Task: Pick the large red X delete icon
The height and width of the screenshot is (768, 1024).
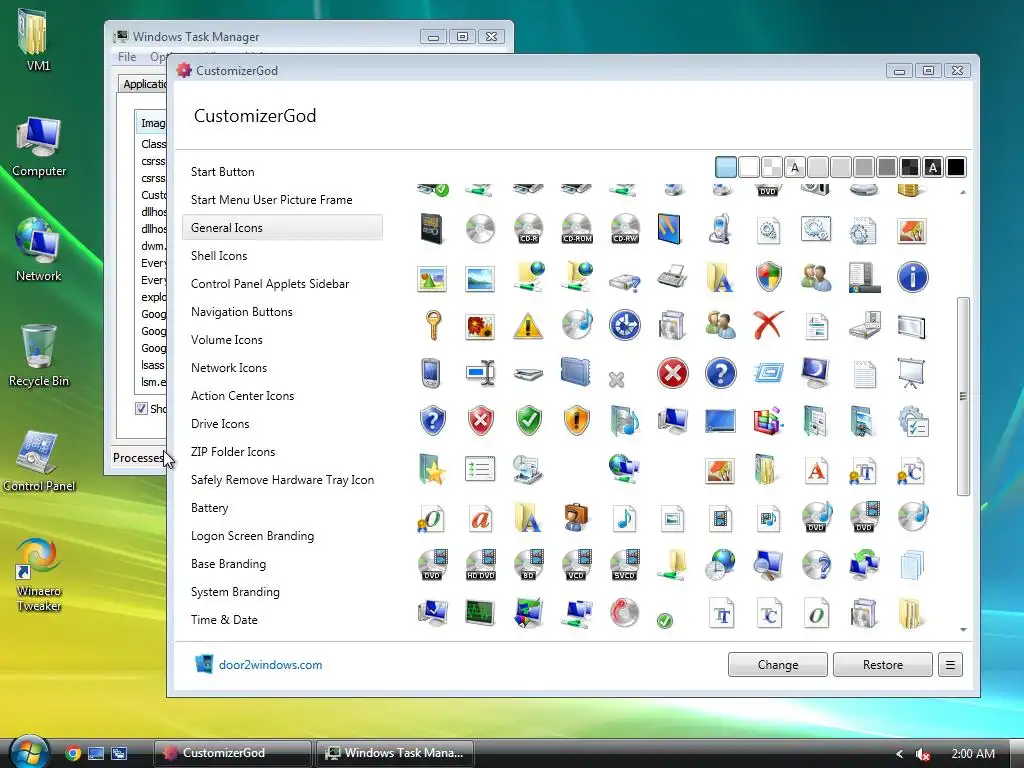Action: [768, 325]
